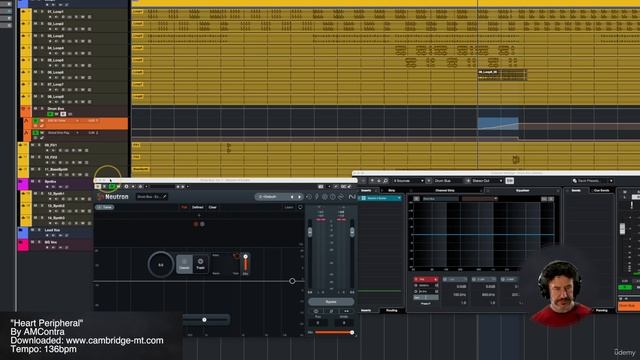Click the large circular knob in Neutron

point(160,264)
